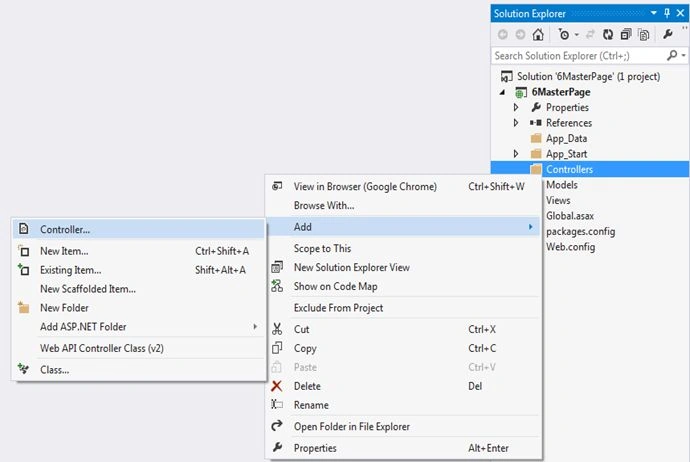Viewport: 690px width, 462px height.
Task: Select packages.config file
Action: click(x=580, y=231)
